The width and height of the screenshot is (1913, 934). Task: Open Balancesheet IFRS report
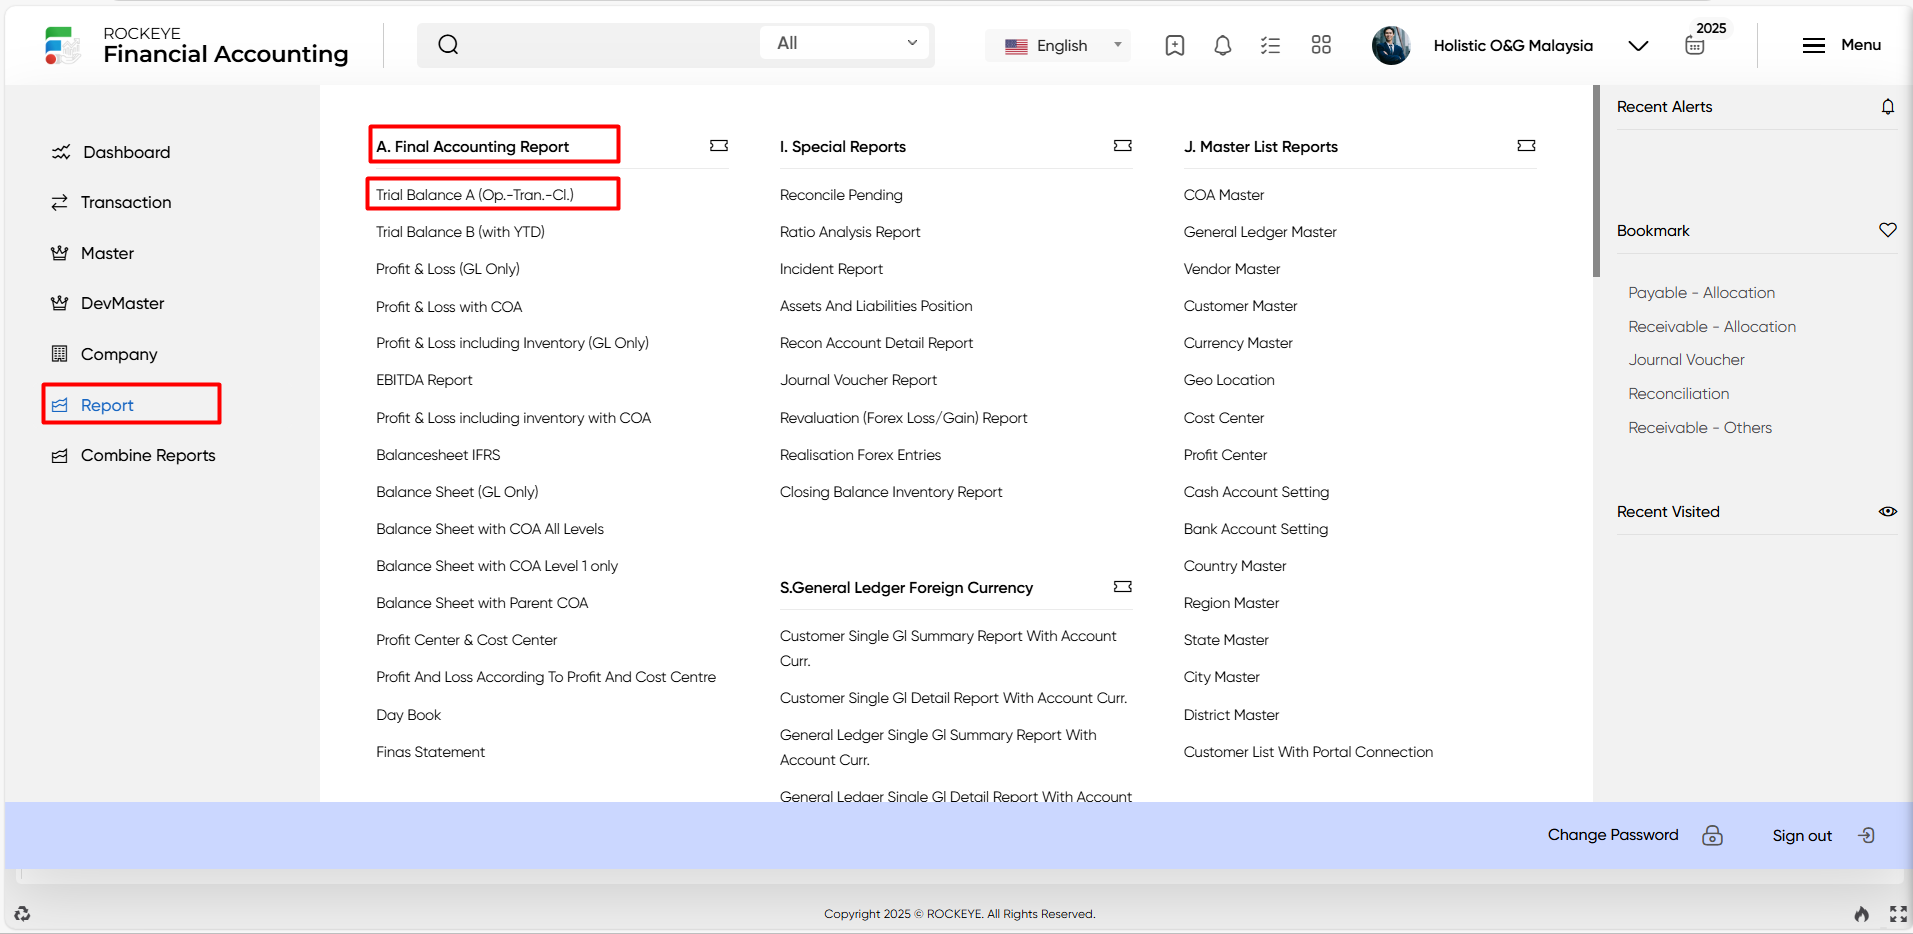(438, 455)
